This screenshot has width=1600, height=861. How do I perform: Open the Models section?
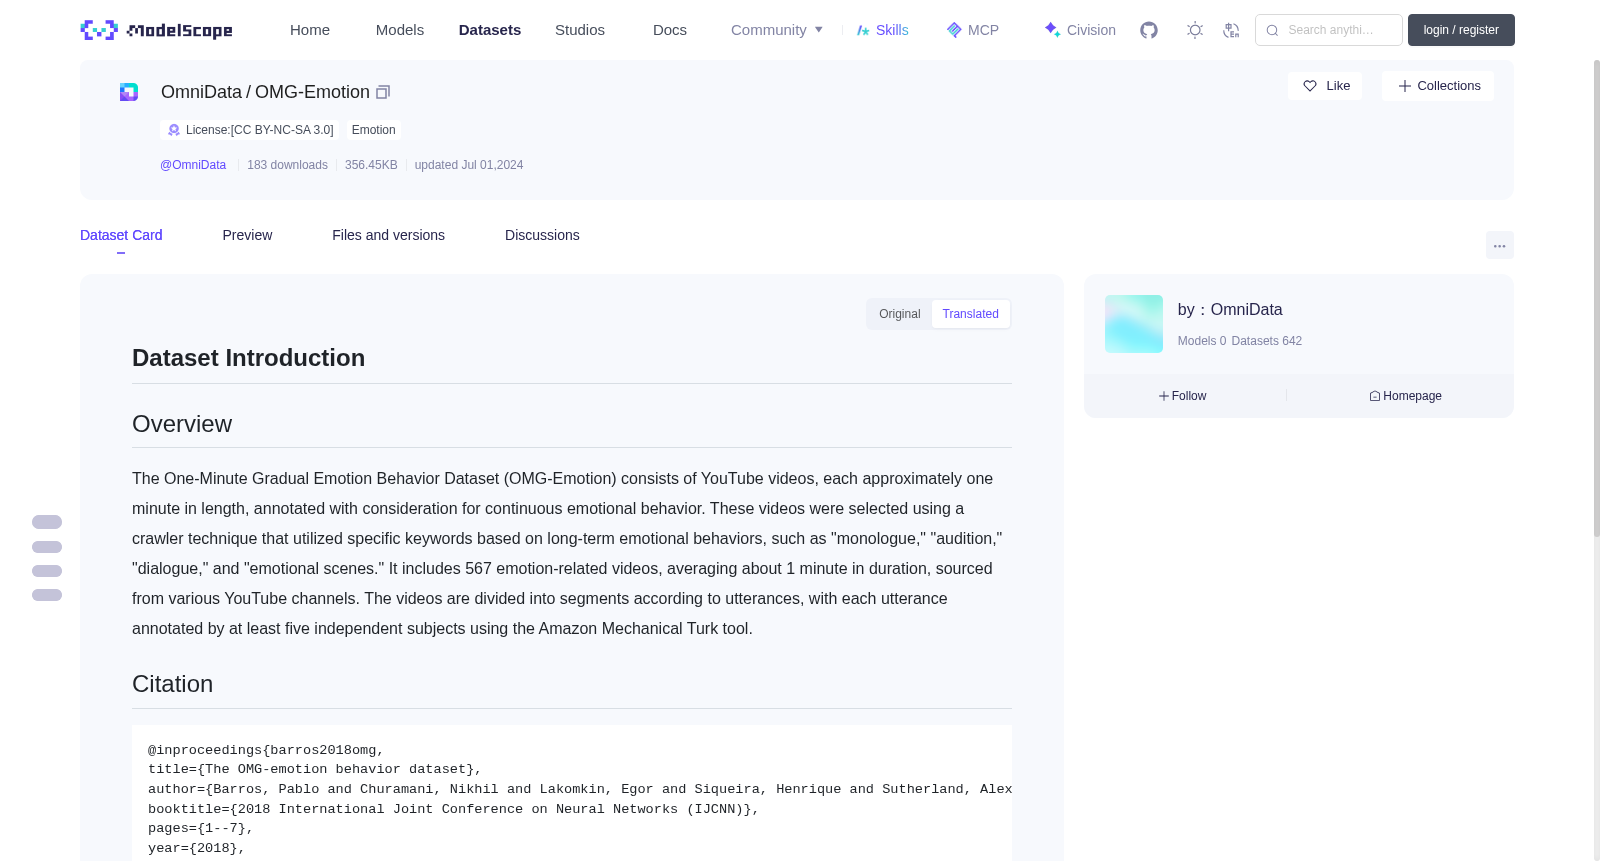[x=400, y=30]
